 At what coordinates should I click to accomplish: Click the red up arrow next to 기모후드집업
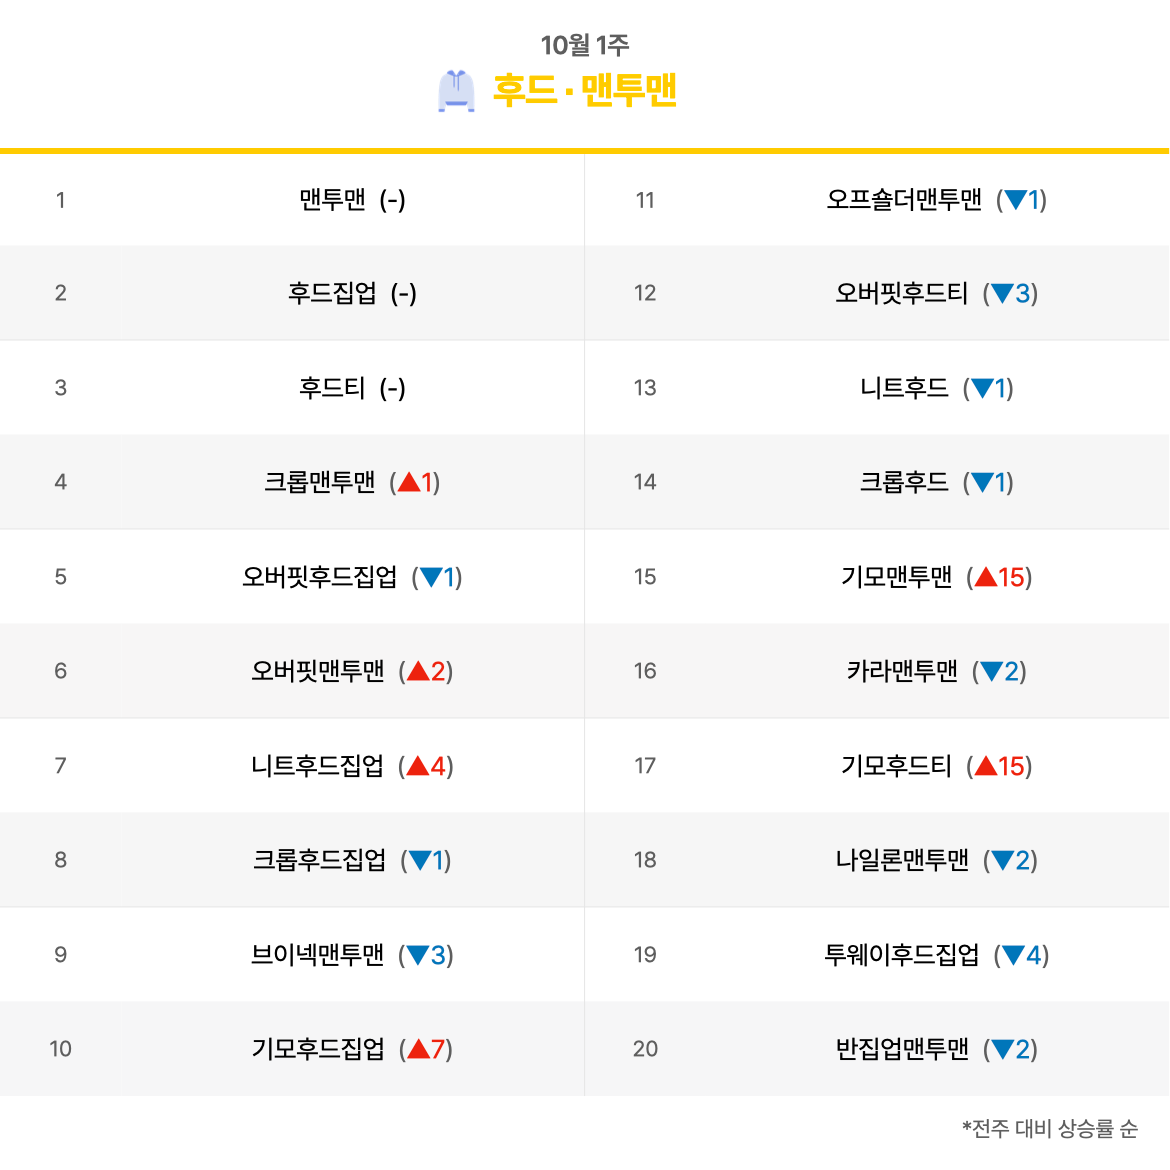point(419,1049)
